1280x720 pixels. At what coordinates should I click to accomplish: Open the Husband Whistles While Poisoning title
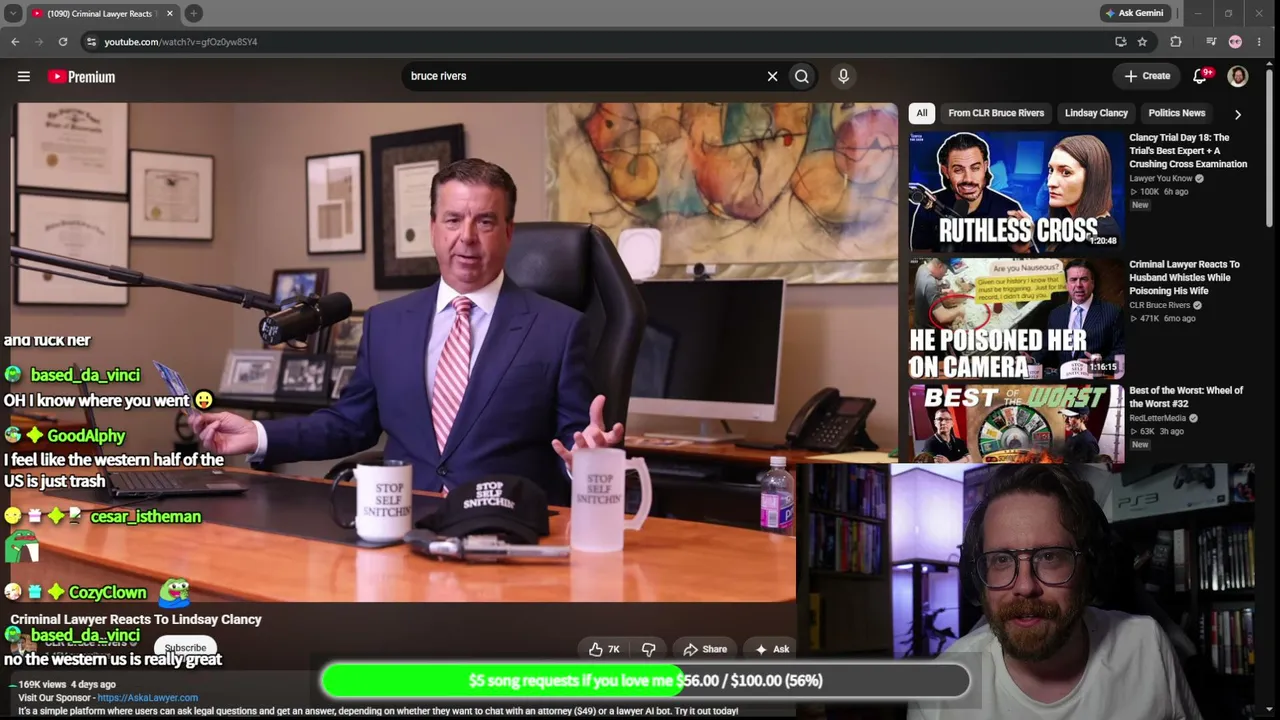tap(1184, 278)
